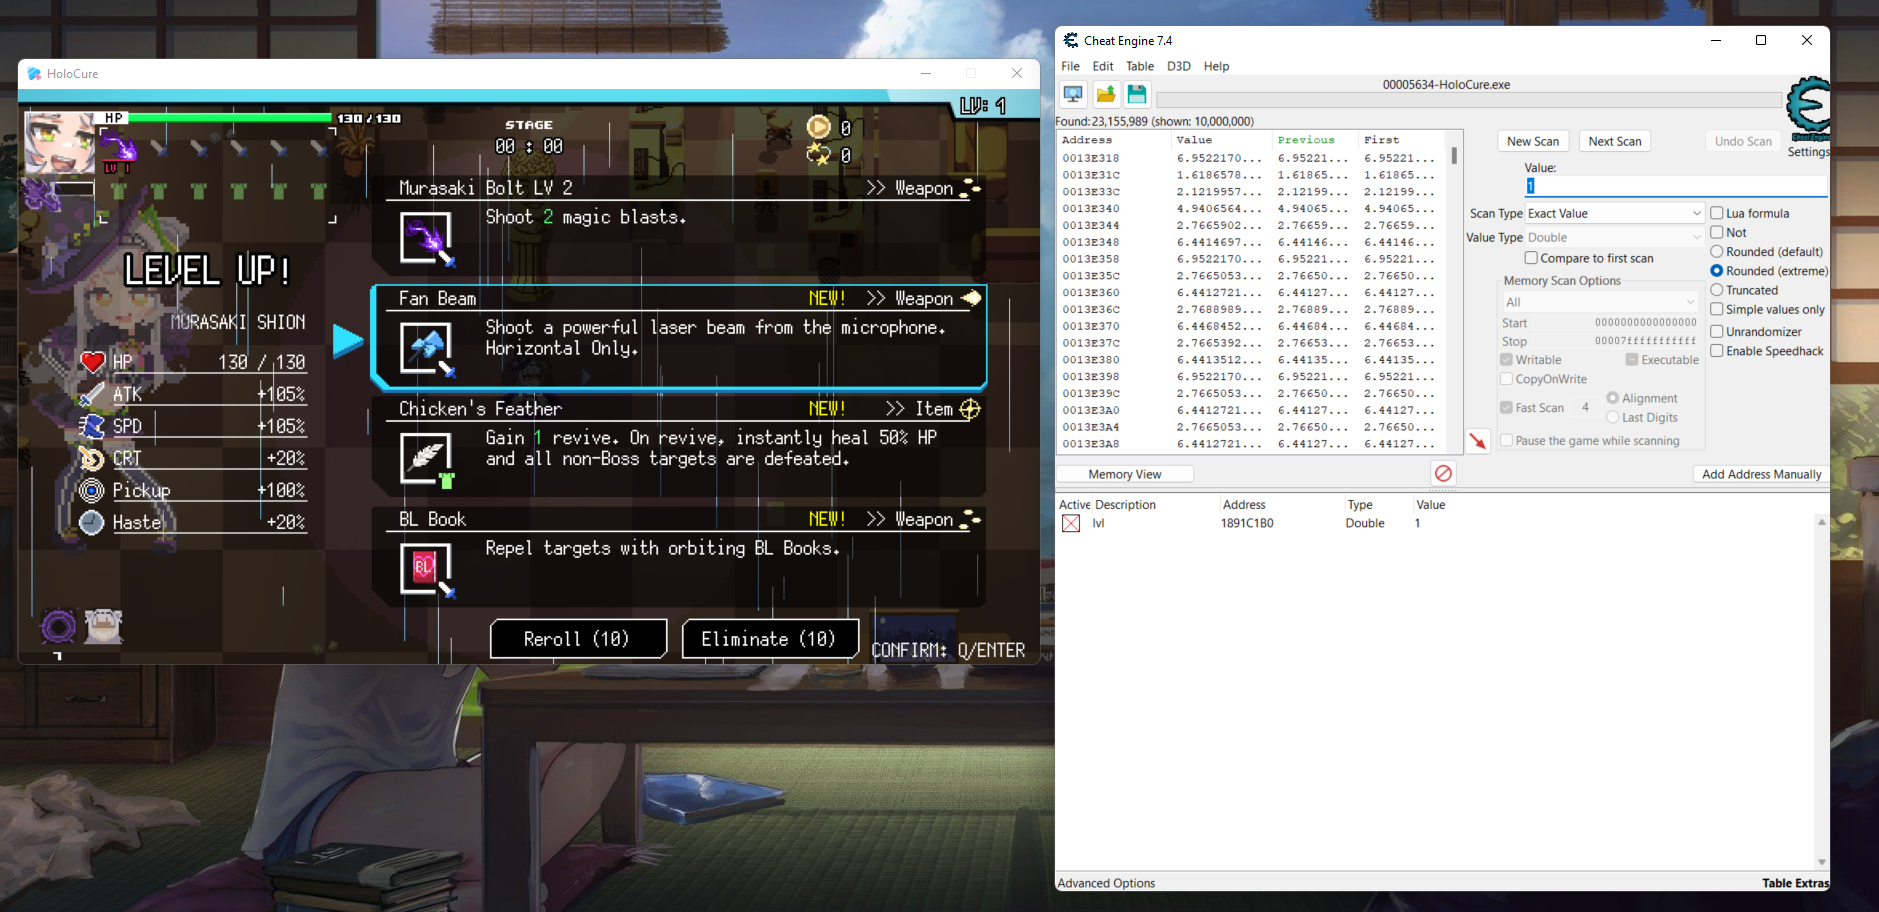Click the HP heart stat icon

[93, 362]
